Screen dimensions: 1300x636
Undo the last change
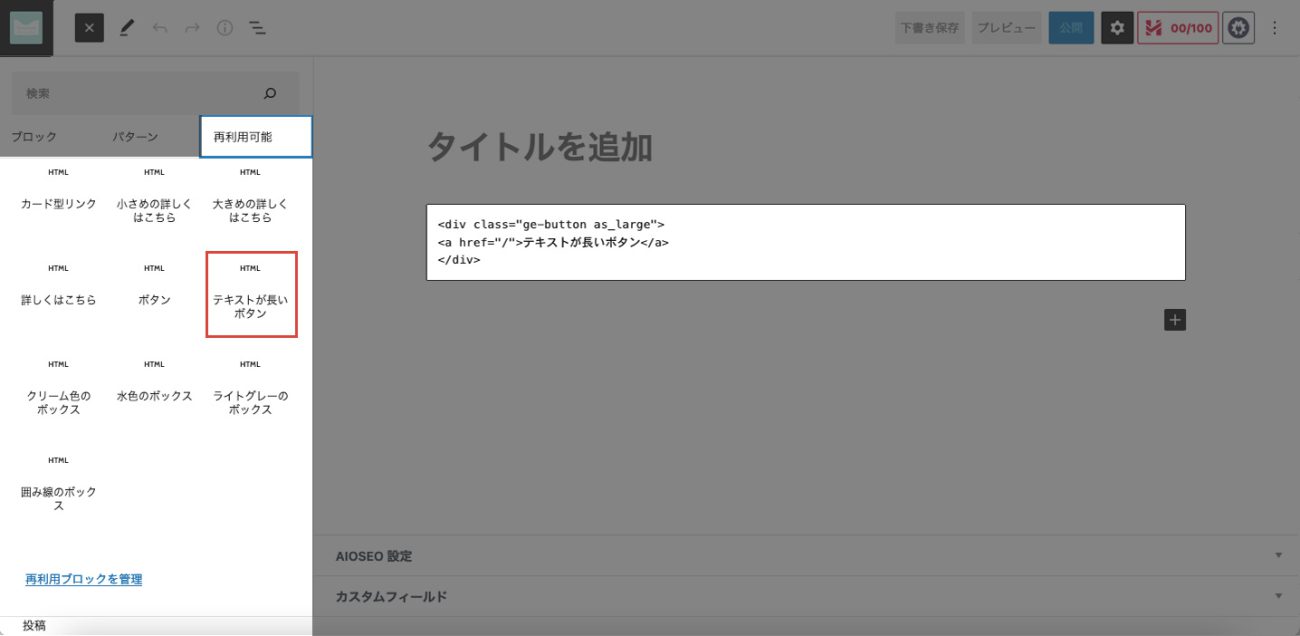(x=160, y=28)
